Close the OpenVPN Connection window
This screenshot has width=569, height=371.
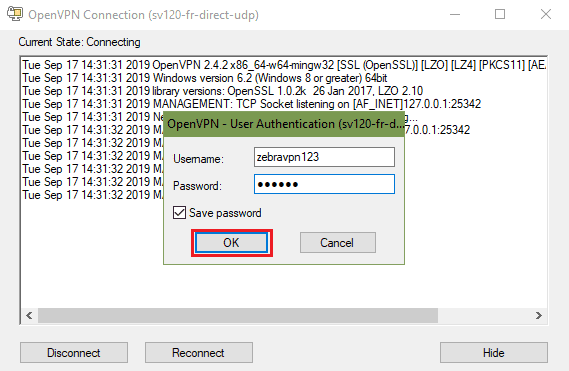click(x=546, y=15)
